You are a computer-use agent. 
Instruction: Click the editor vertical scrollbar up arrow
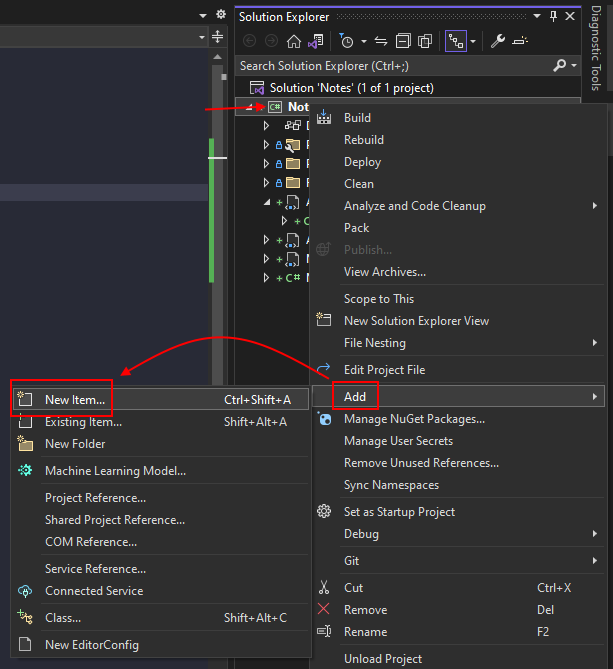point(218,57)
